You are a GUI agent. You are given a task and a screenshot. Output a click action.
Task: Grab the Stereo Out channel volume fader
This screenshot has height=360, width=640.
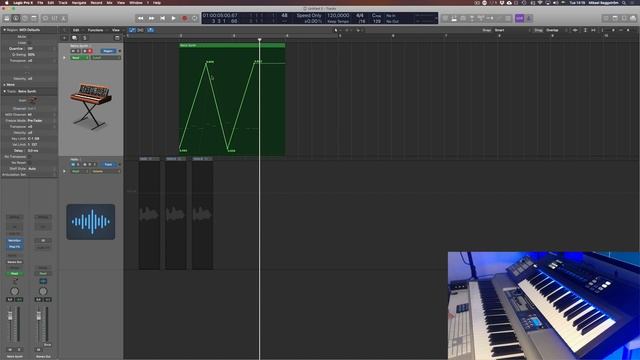coord(39,317)
